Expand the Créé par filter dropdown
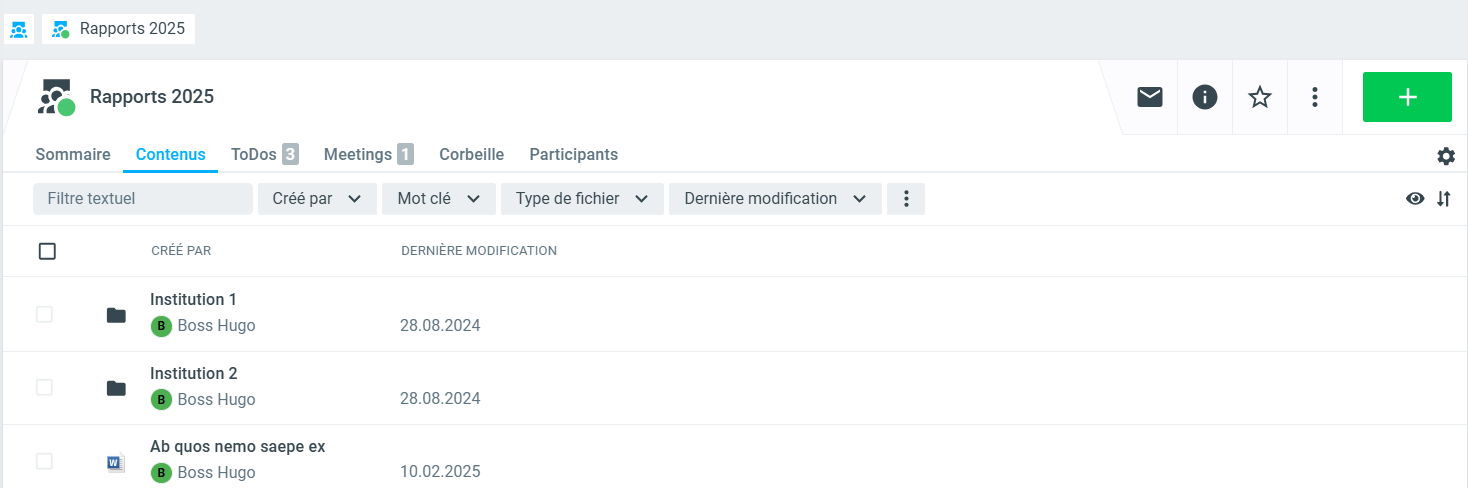Image resolution: width=1468 pixels, height=488 pixels. coord(317,199)
